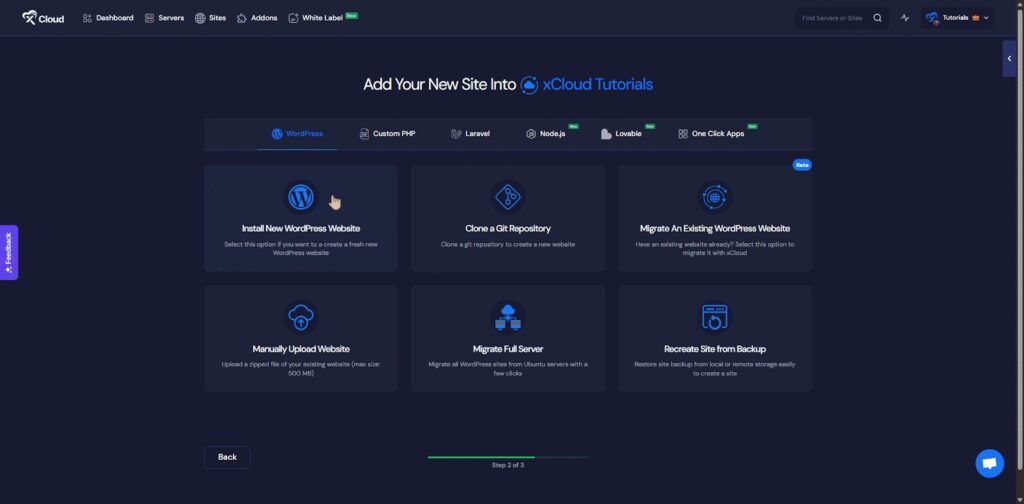1024x504 pixels.
Task: Open the live chat bubble
Action: point(989,463)
